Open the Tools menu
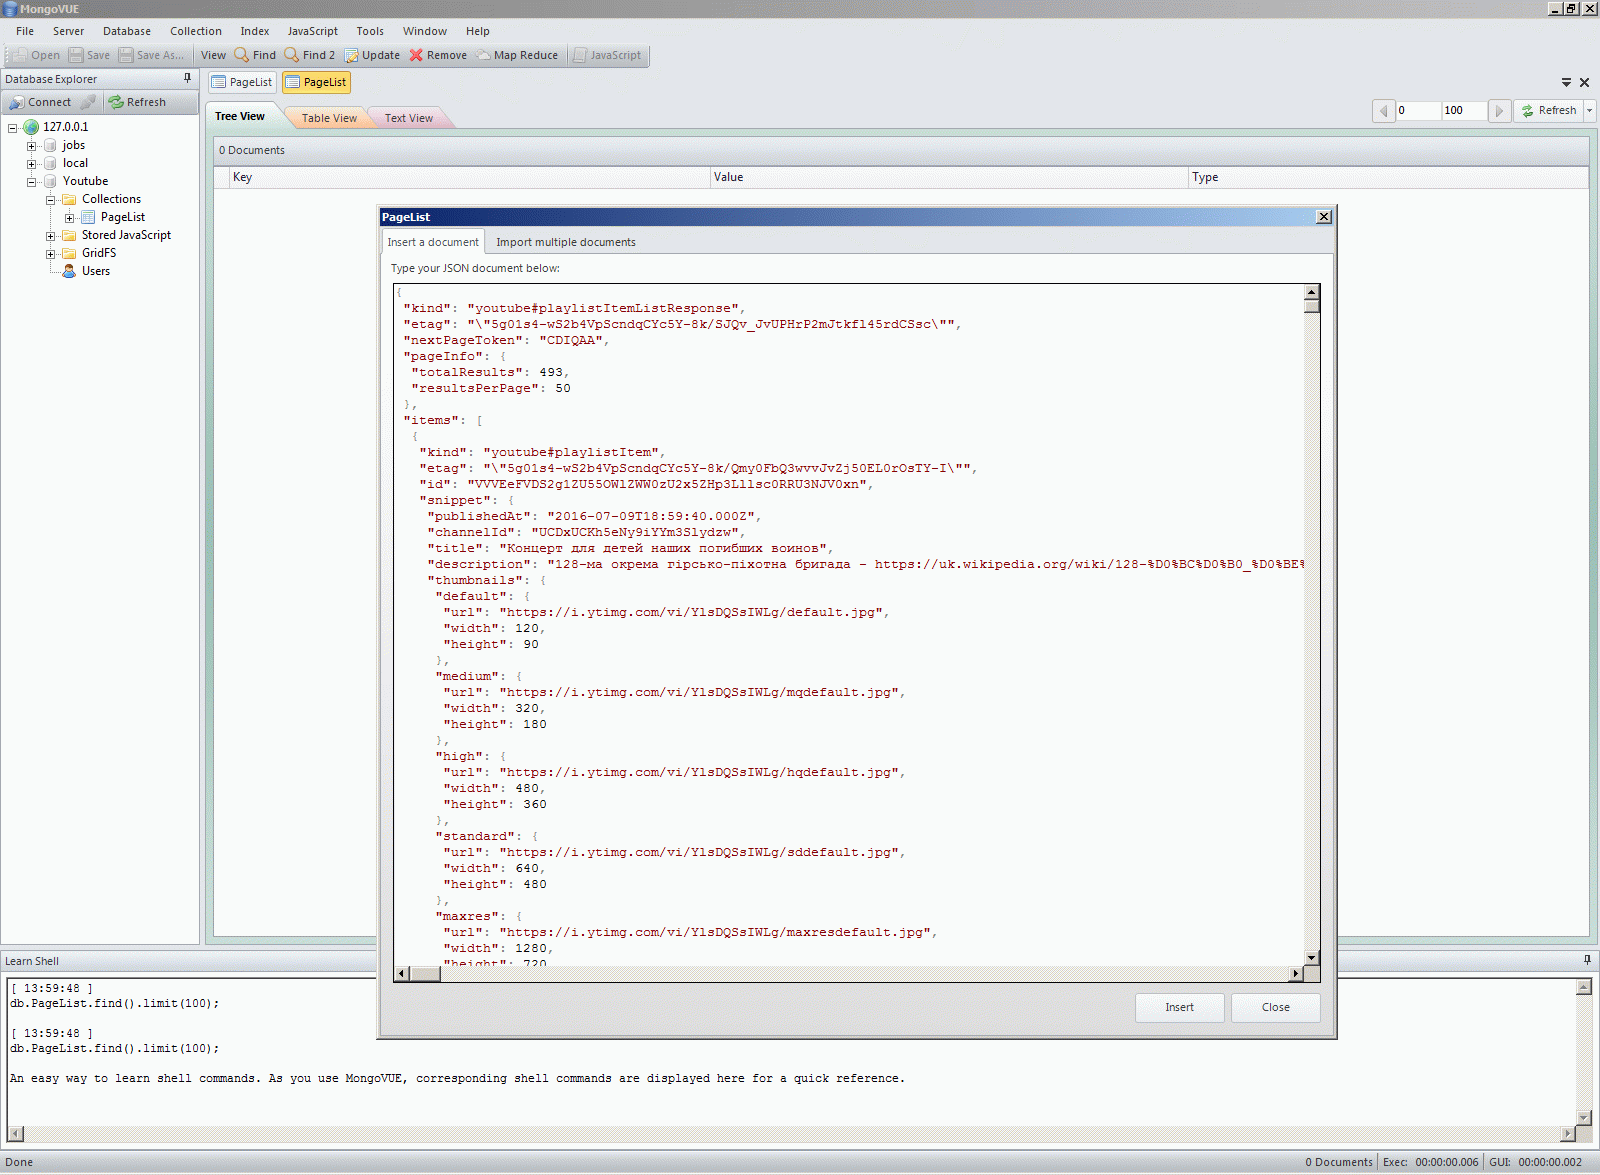 (370, 31)
